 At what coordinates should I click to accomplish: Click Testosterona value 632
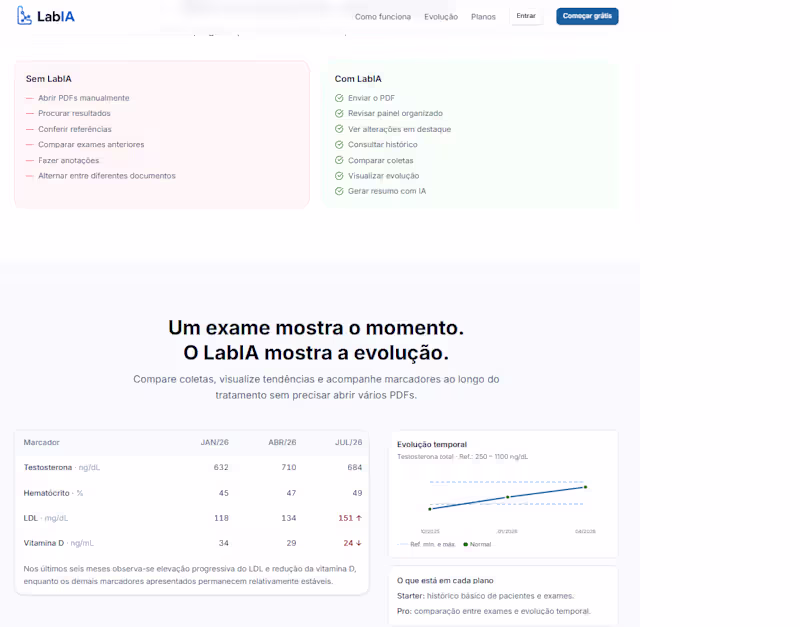click(221, 467)
